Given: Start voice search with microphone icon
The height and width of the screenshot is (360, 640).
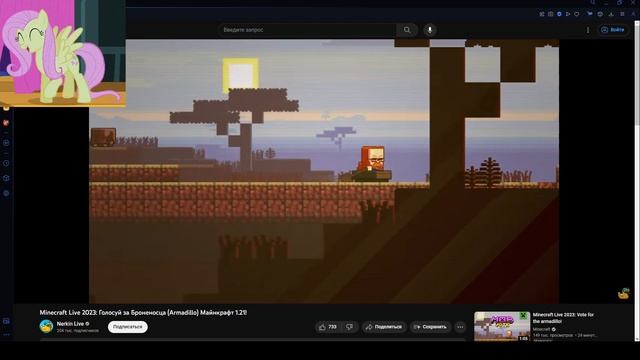Looking at the screenshot, I should (429, 30).
